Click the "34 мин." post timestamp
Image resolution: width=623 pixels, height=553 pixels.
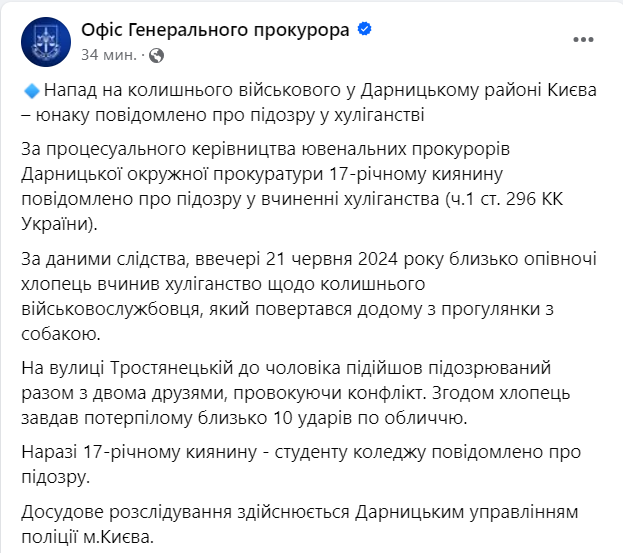110,54
